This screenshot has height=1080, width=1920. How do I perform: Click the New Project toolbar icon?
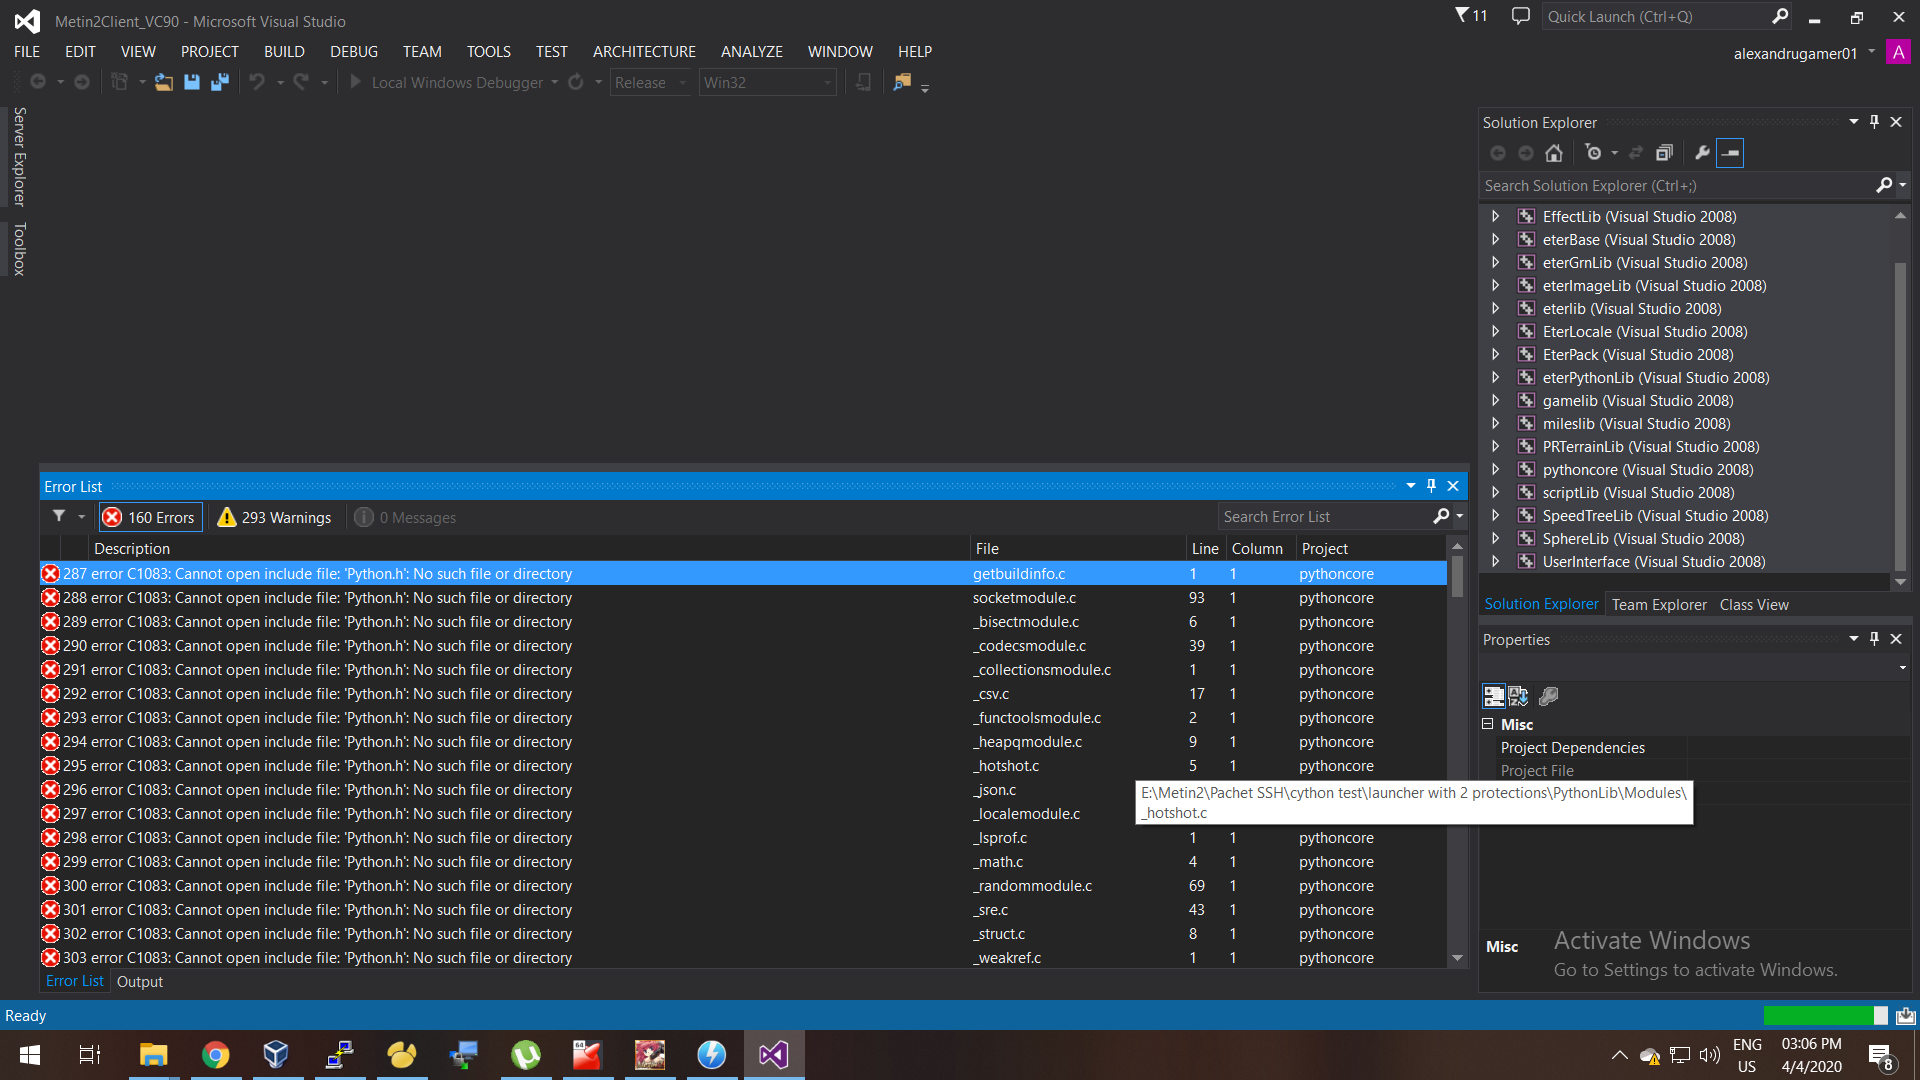119,82
